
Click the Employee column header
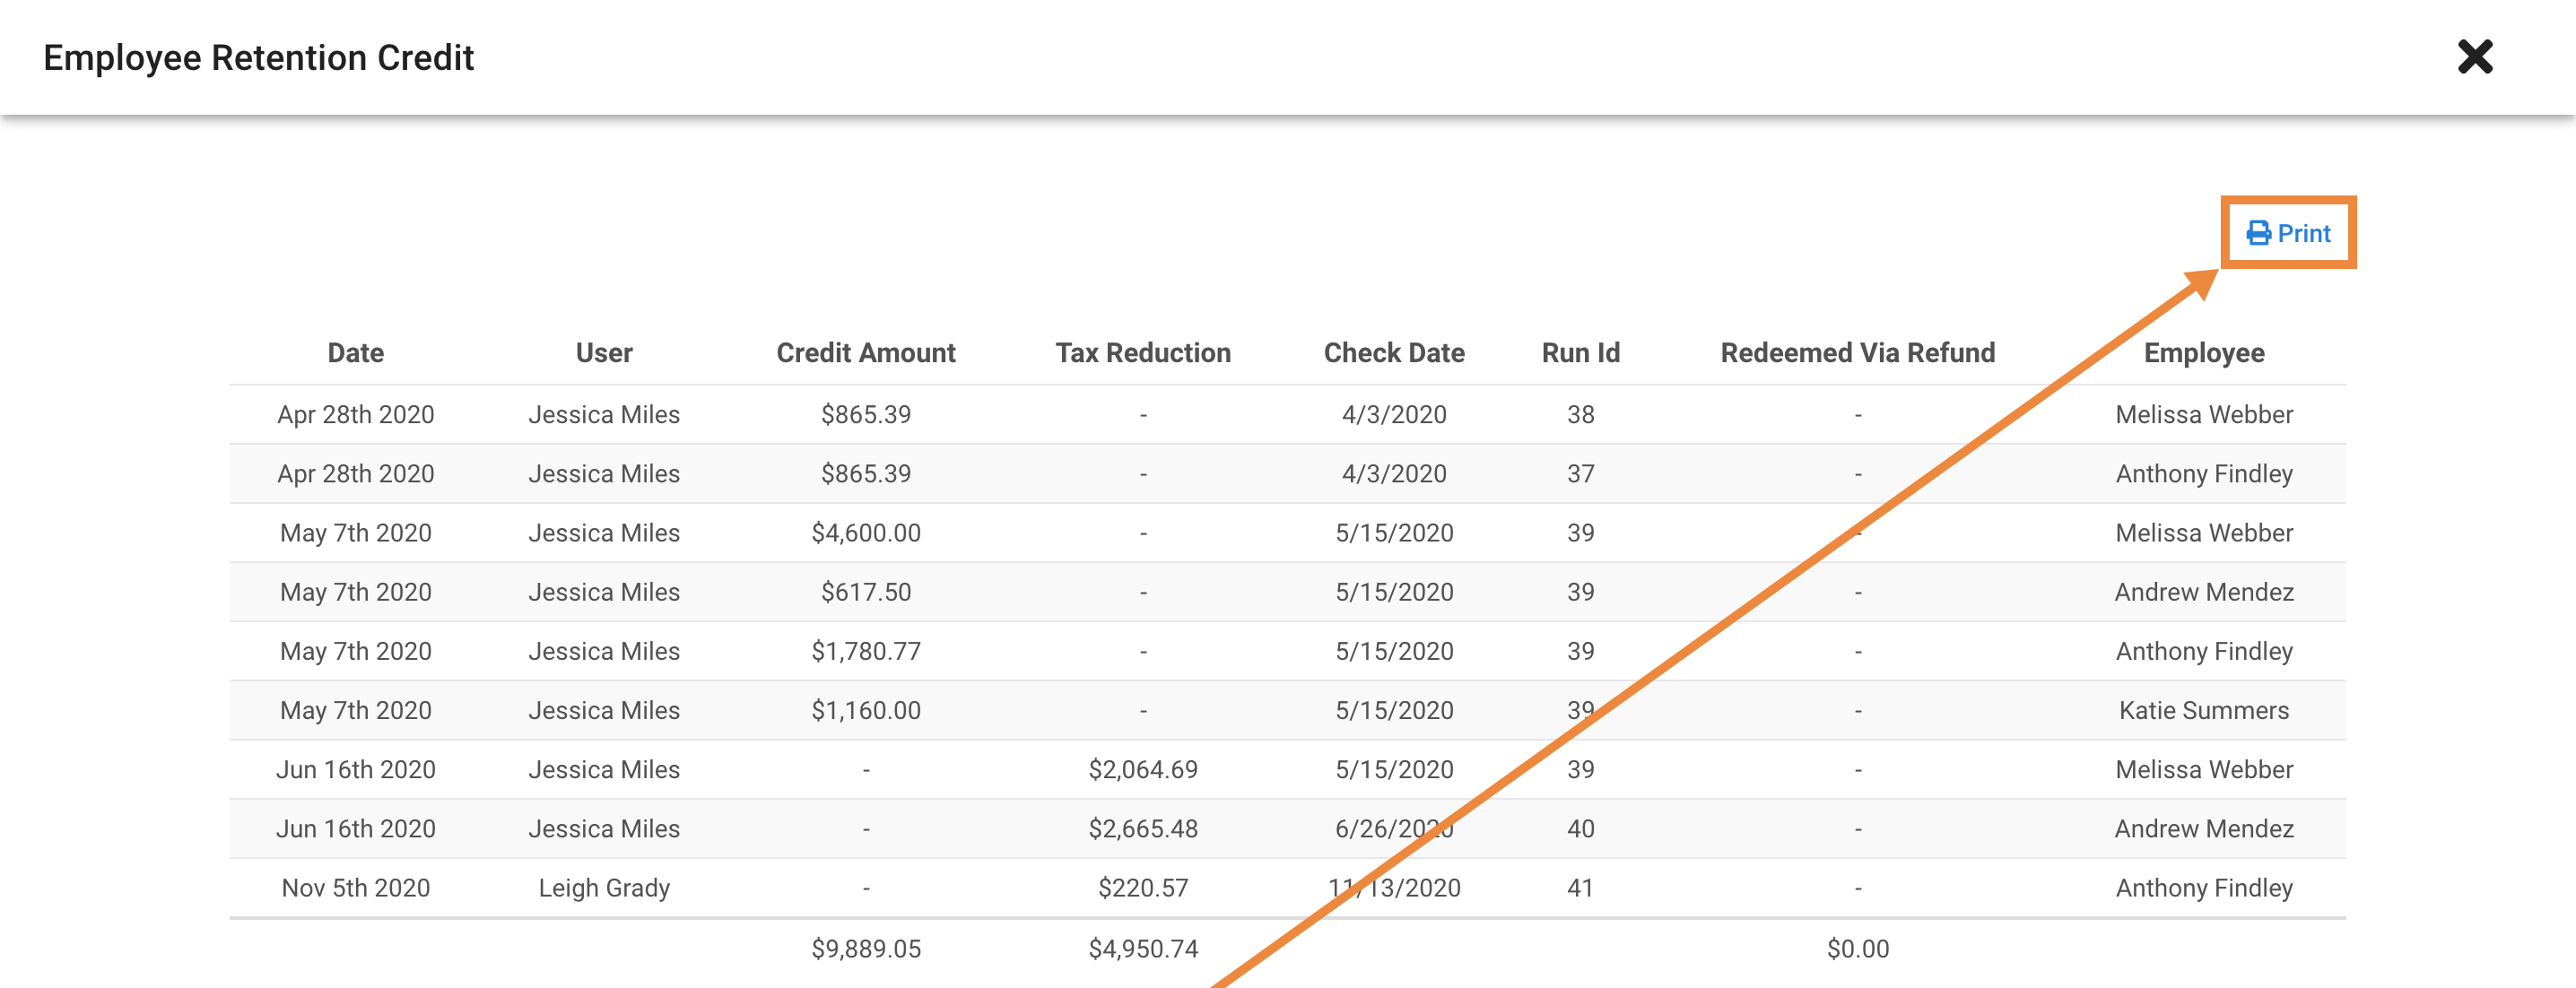click(x=2204, y=353)
